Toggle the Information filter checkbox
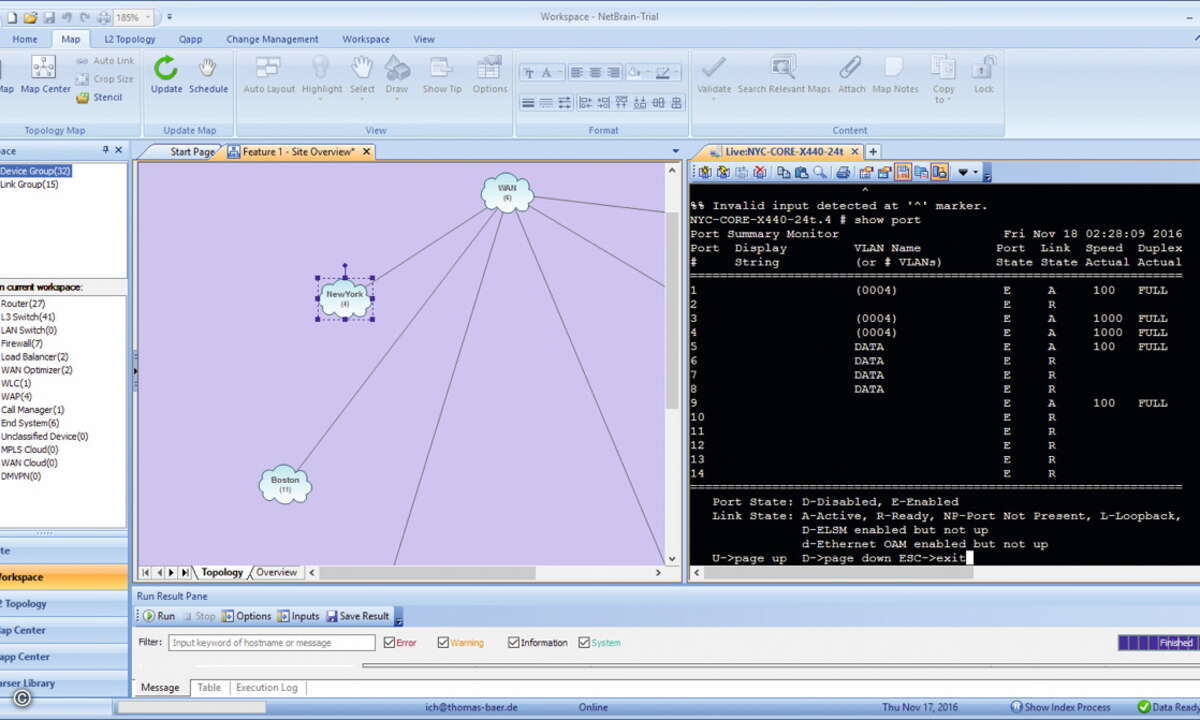 pos(513,643)
